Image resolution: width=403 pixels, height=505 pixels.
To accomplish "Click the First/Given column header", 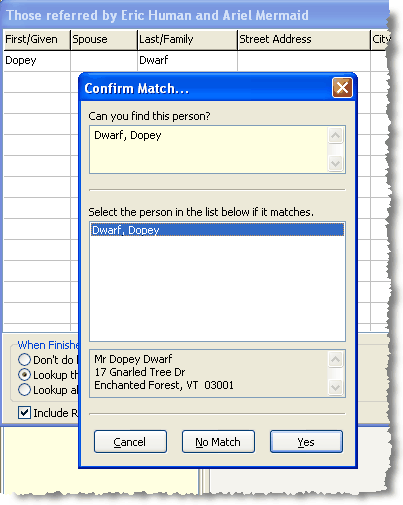I will [x=37, y=40].
